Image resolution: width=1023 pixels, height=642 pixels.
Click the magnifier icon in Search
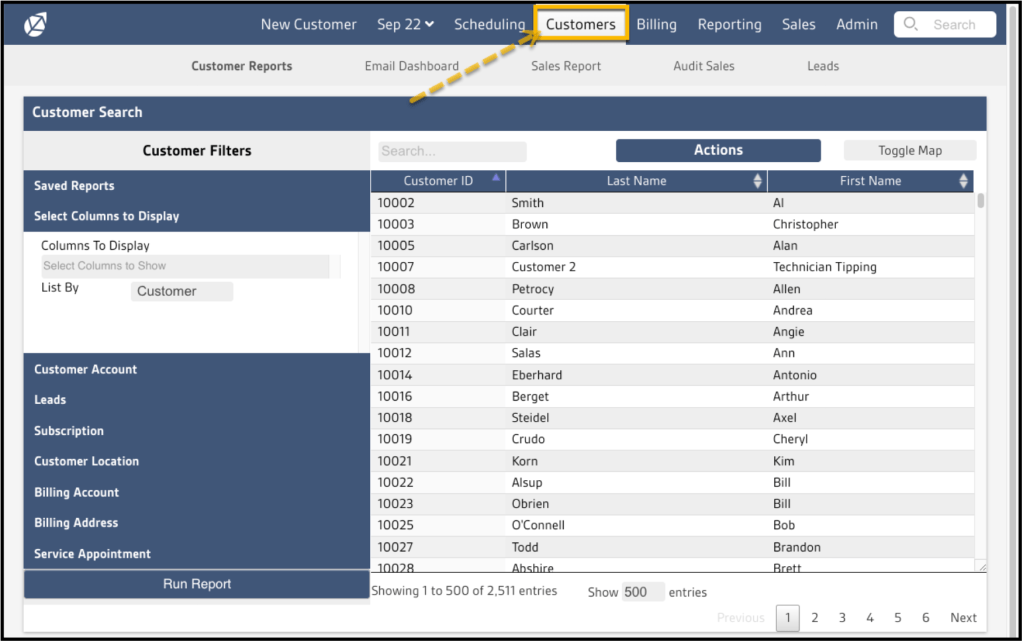coord(911,24)
